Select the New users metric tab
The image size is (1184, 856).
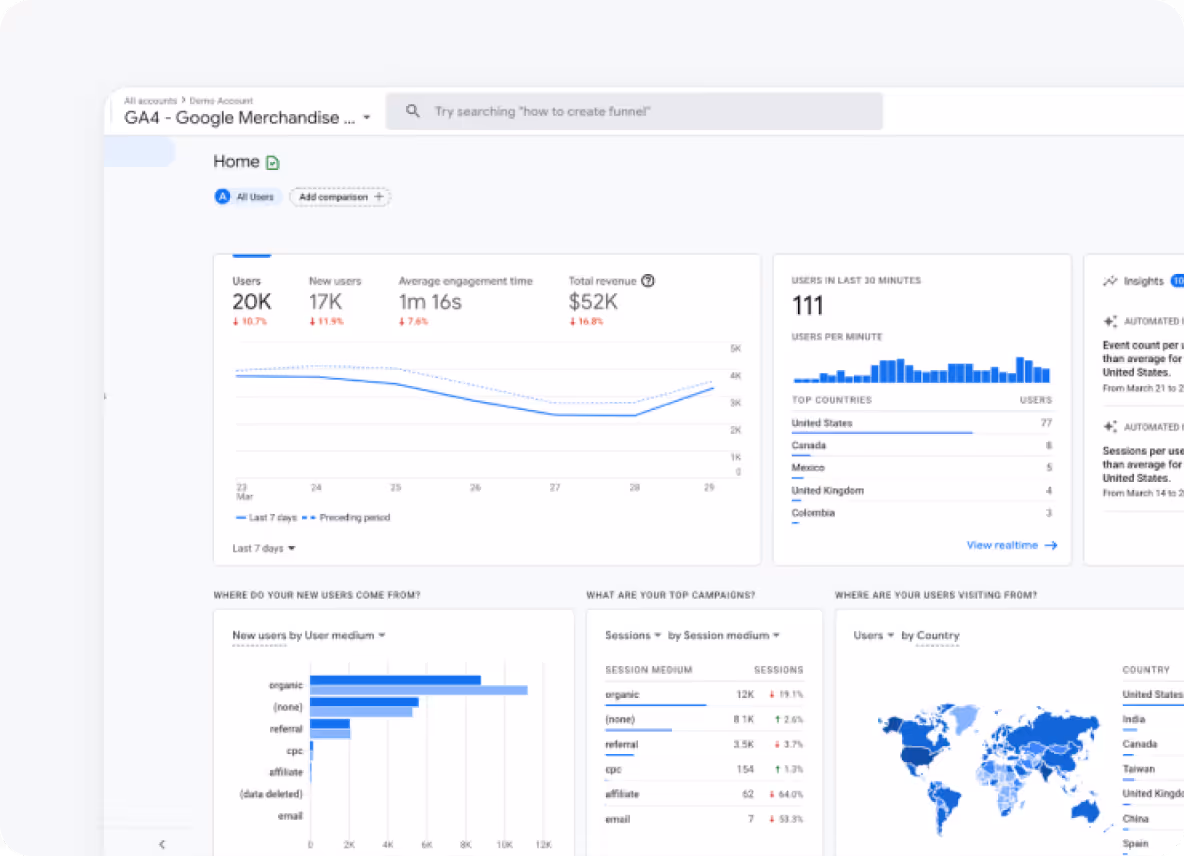(335, 300)
